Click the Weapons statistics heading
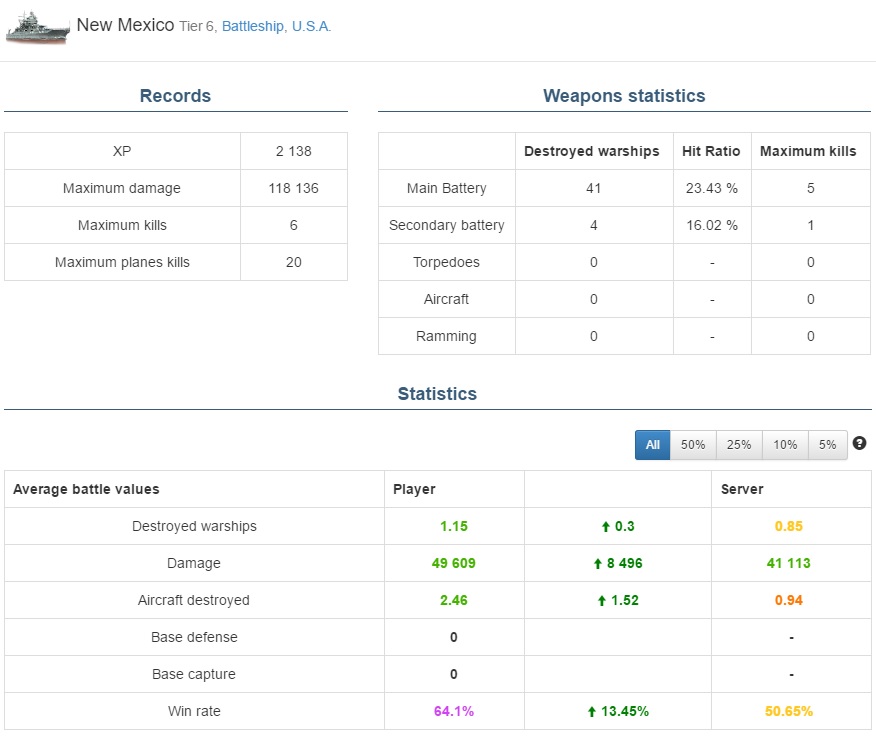This screenshot has height=739, width=876. click(624, 96)
